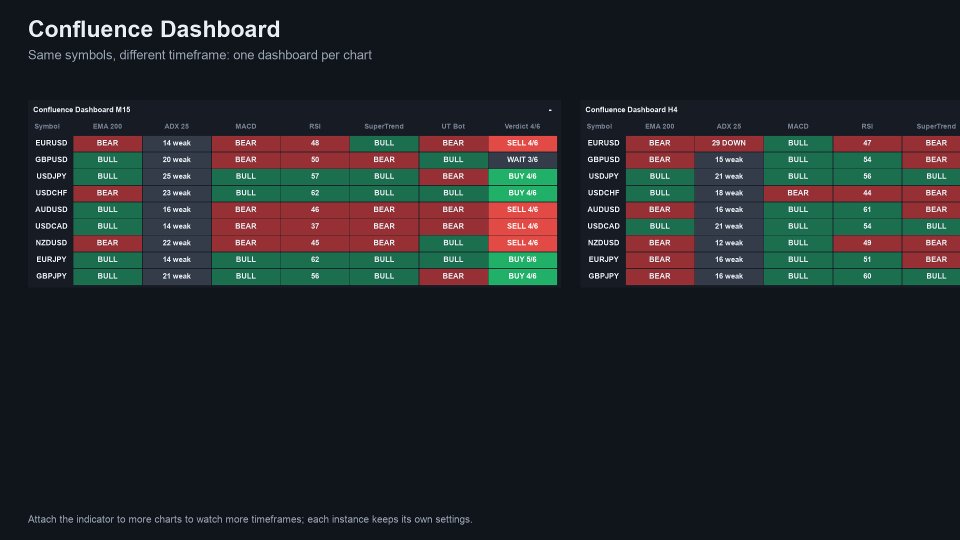This screenshot has width=960, height=540.
Task: Click USDCAD symbol in the M15 dashboard
Action: 51,226
